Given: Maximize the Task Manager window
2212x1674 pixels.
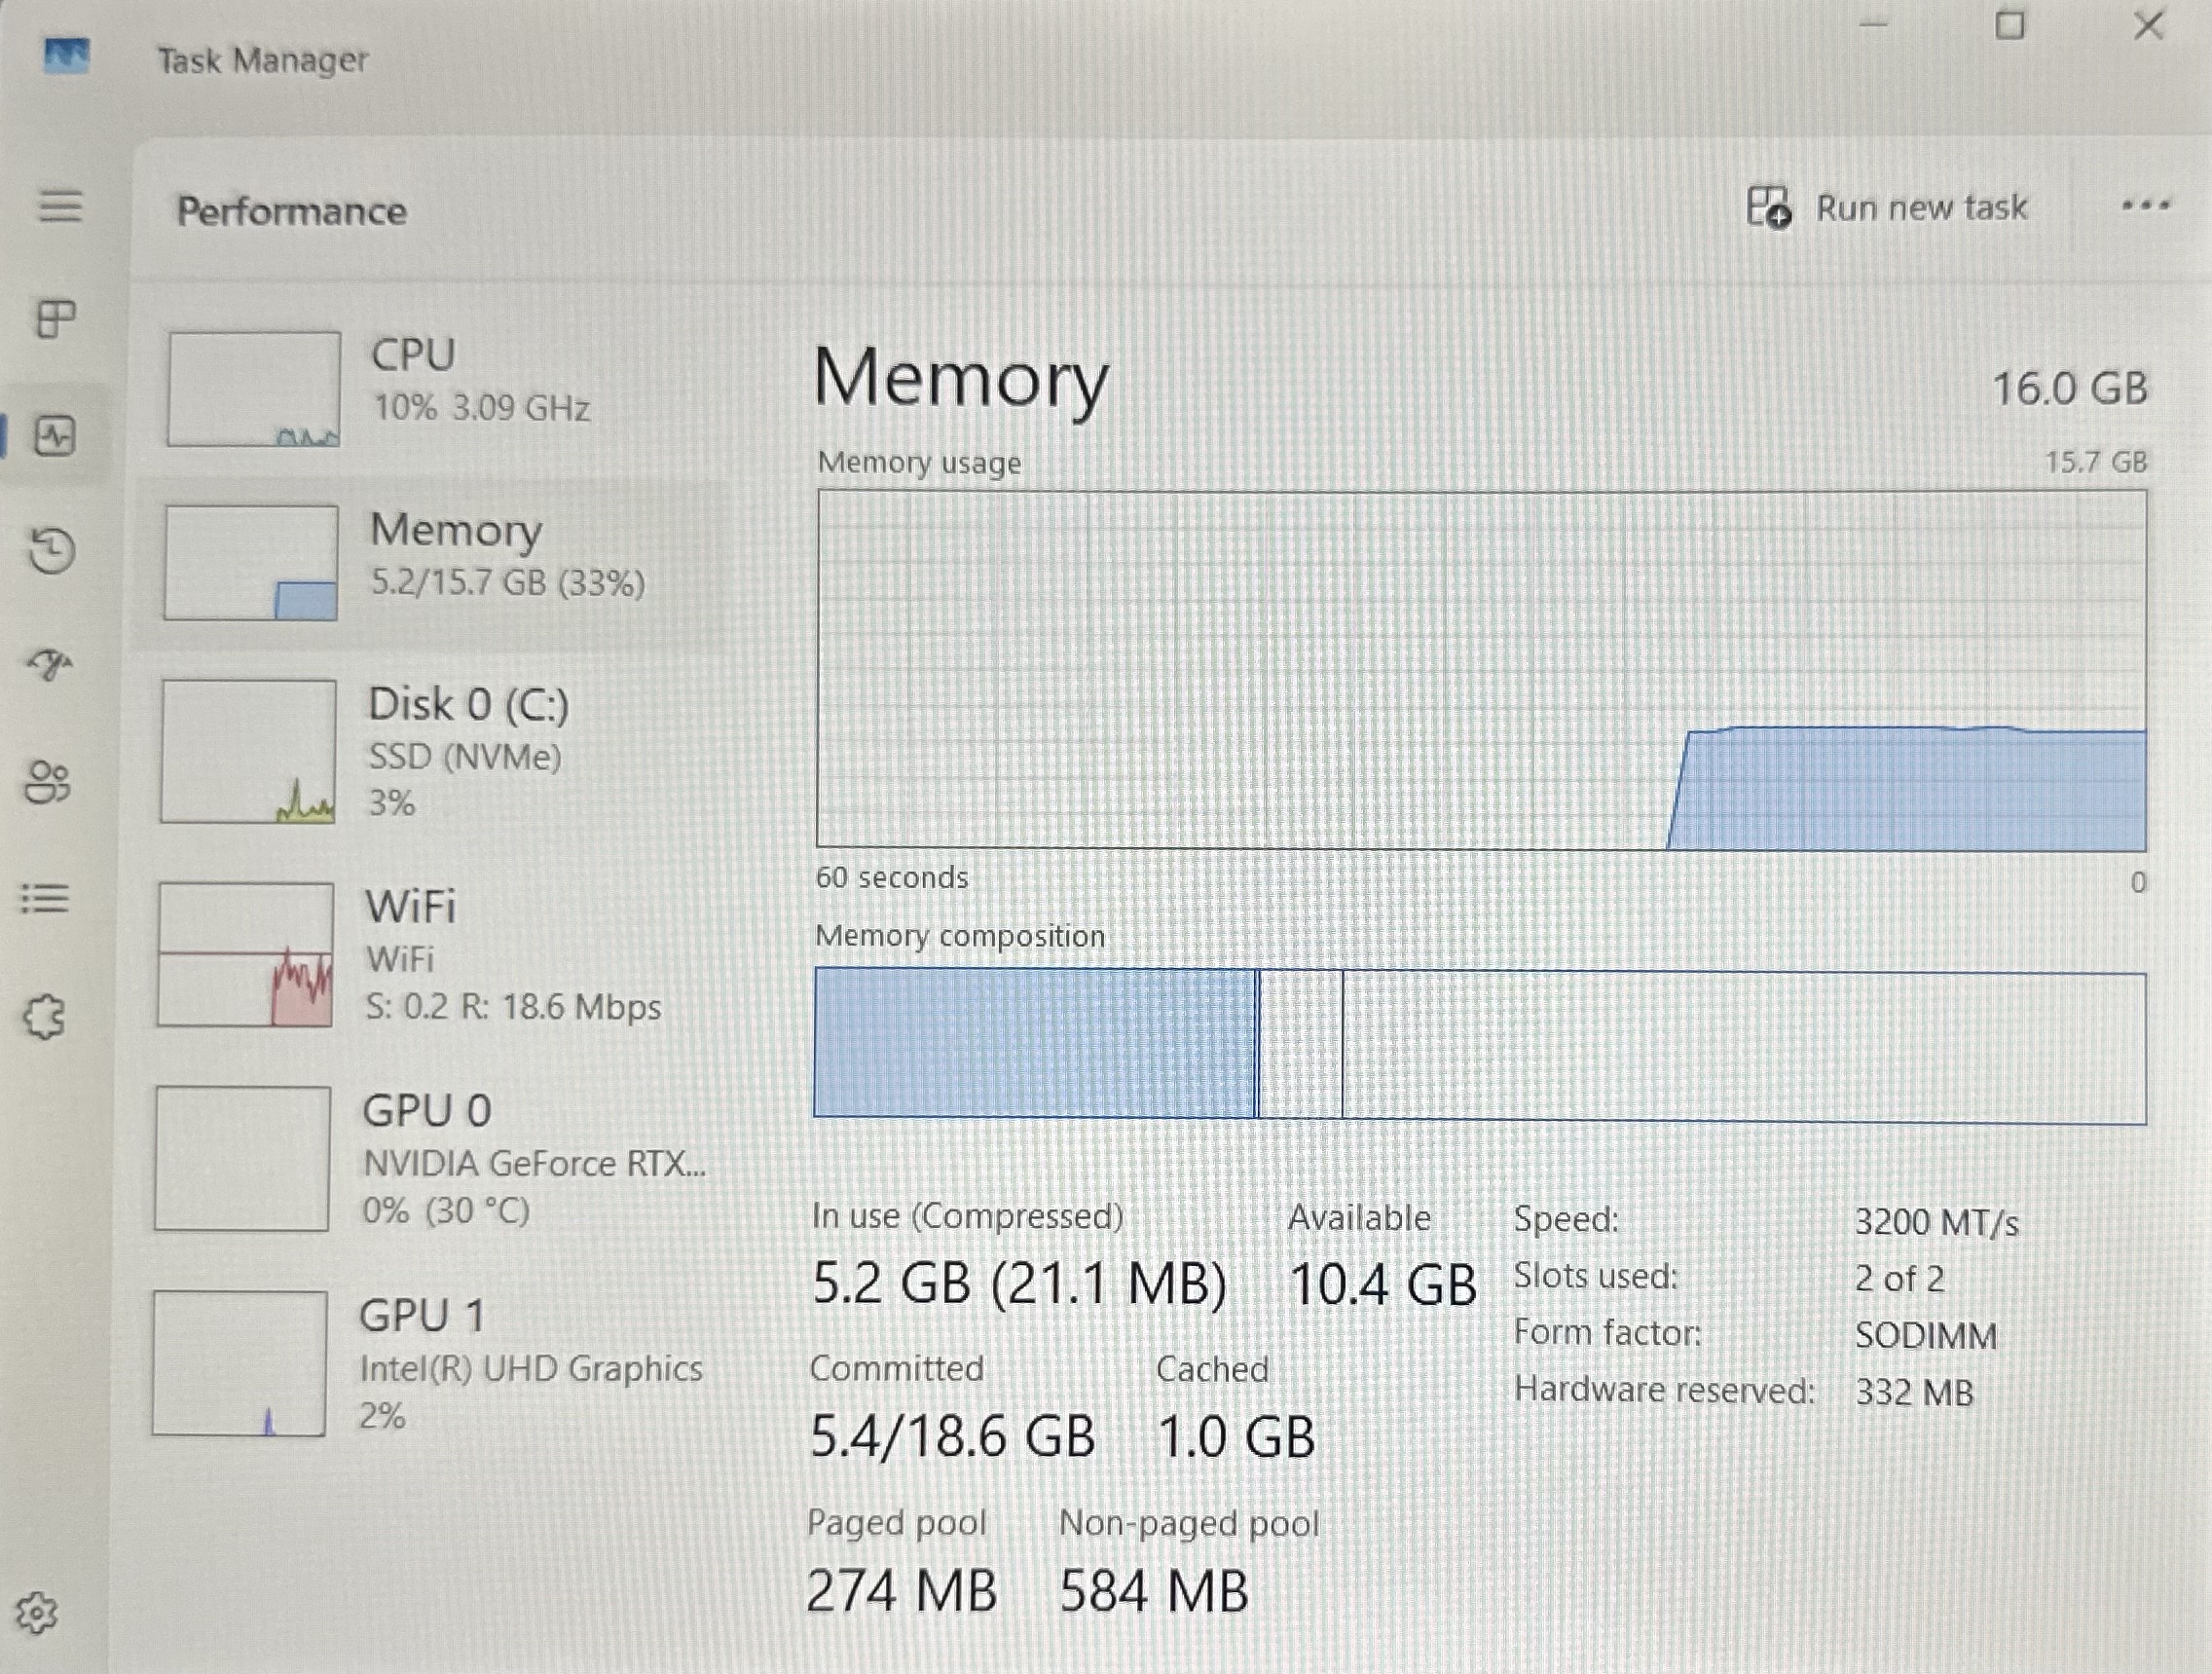Looking at the screenshot, I should tap(2010, 25).
